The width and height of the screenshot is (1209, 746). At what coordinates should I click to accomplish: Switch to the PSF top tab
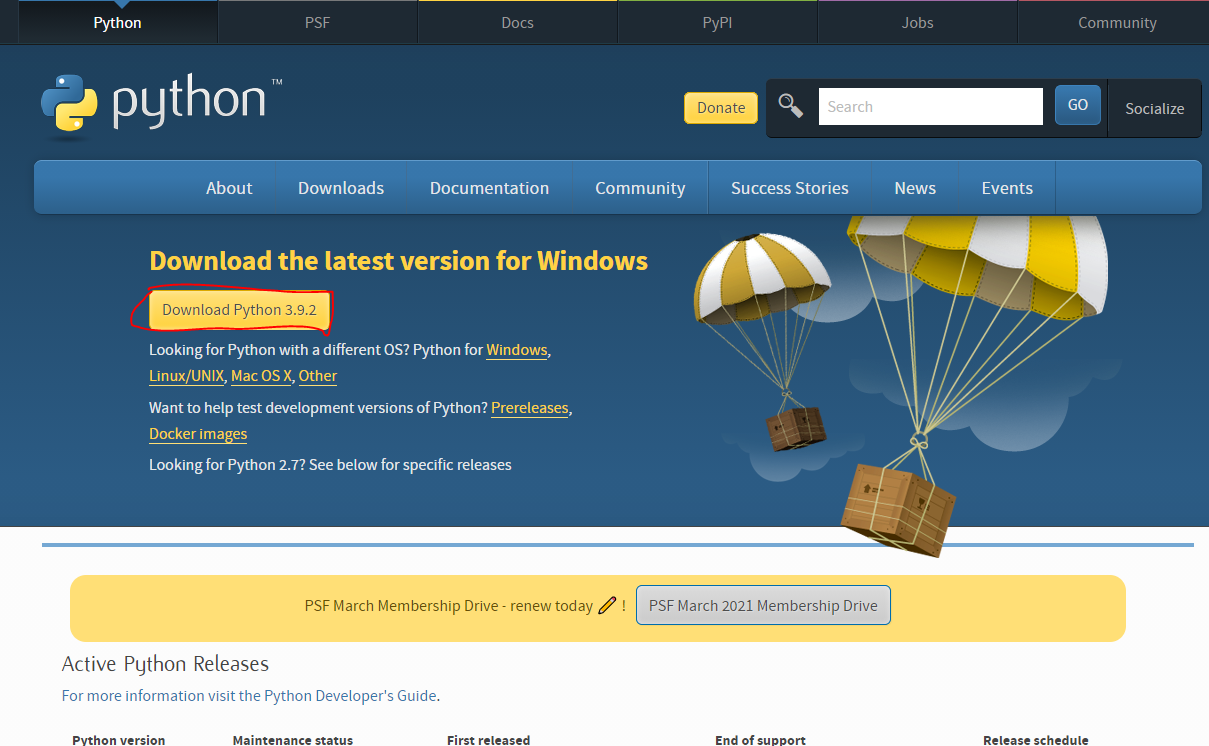click(x=318, y=22)
